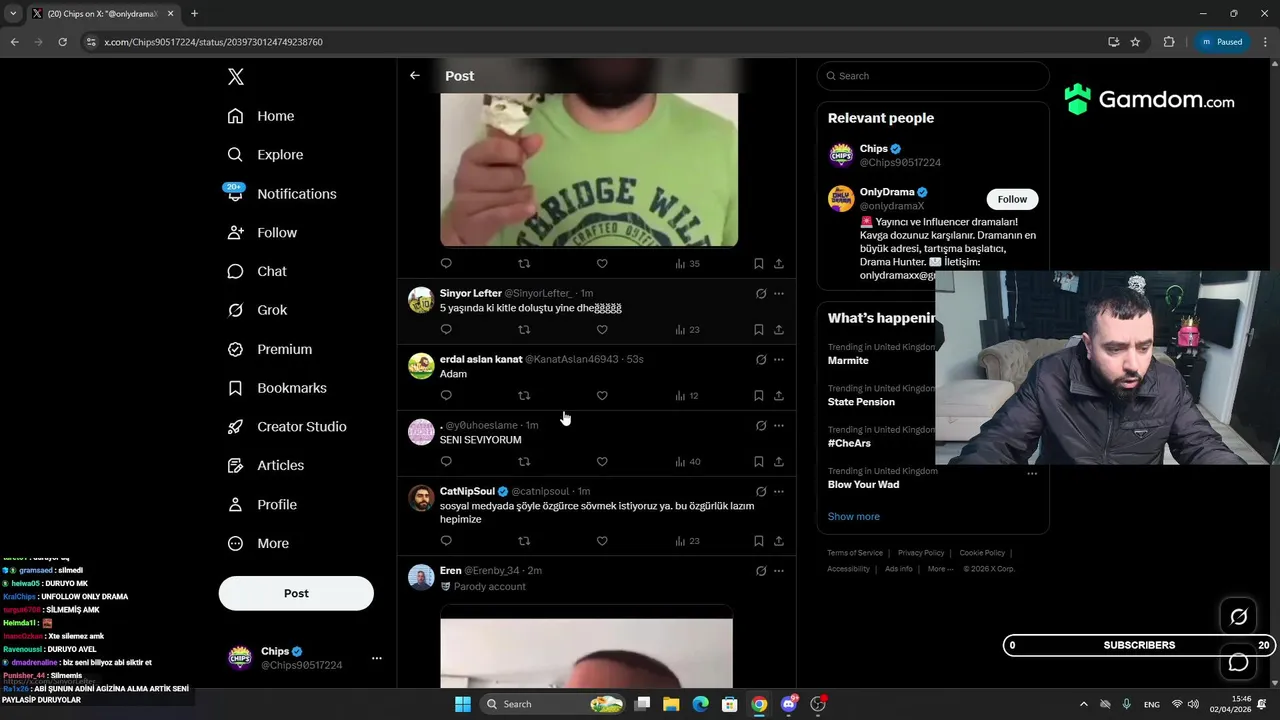Open Explore in sidebar

point(265,155)
